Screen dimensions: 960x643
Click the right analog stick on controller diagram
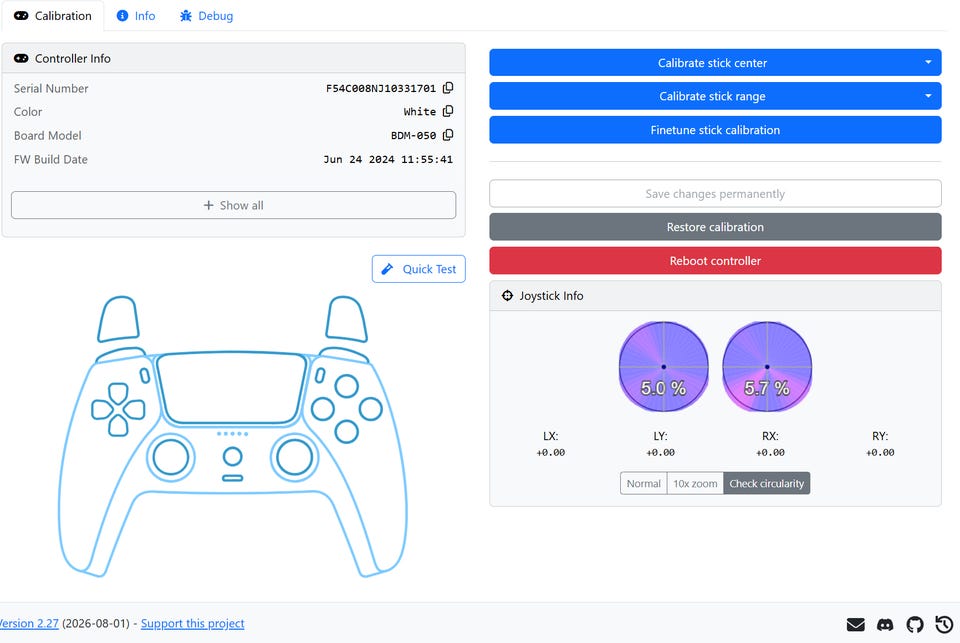tap(294, 457)
